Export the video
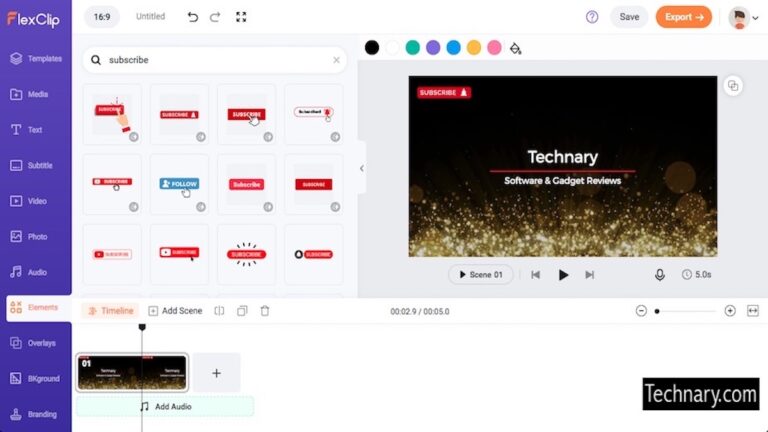Image resolution: width=768 pixels, height=432 pixels. 684,17
